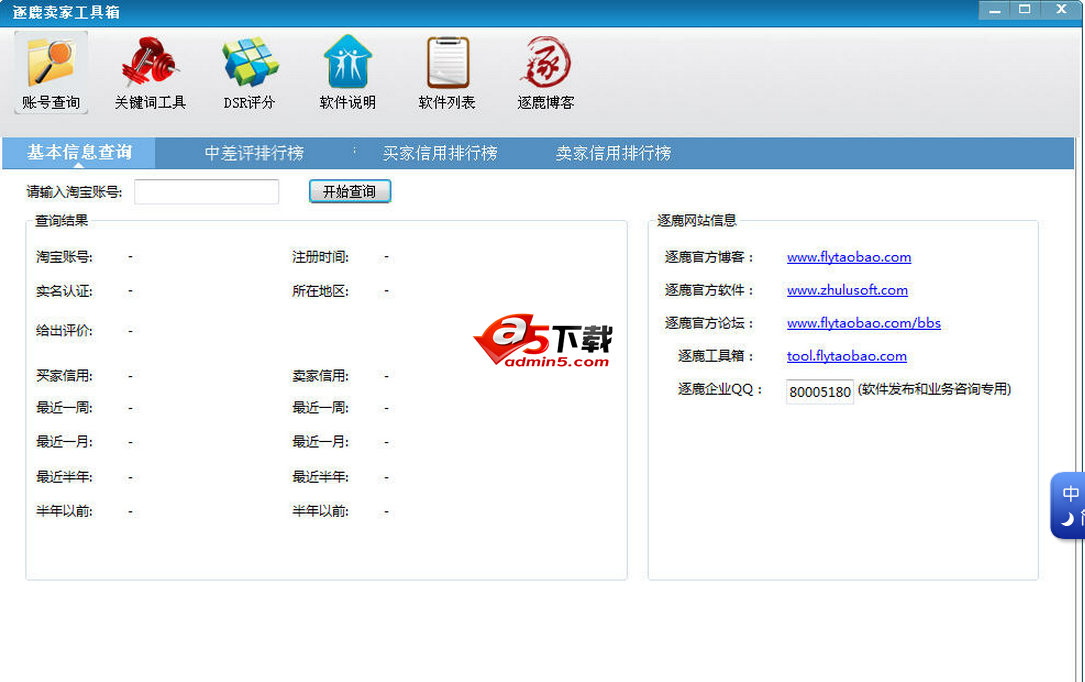Open the 软件列表 software list
This screenshot has height=682, width=1085.
click(447, 73)
